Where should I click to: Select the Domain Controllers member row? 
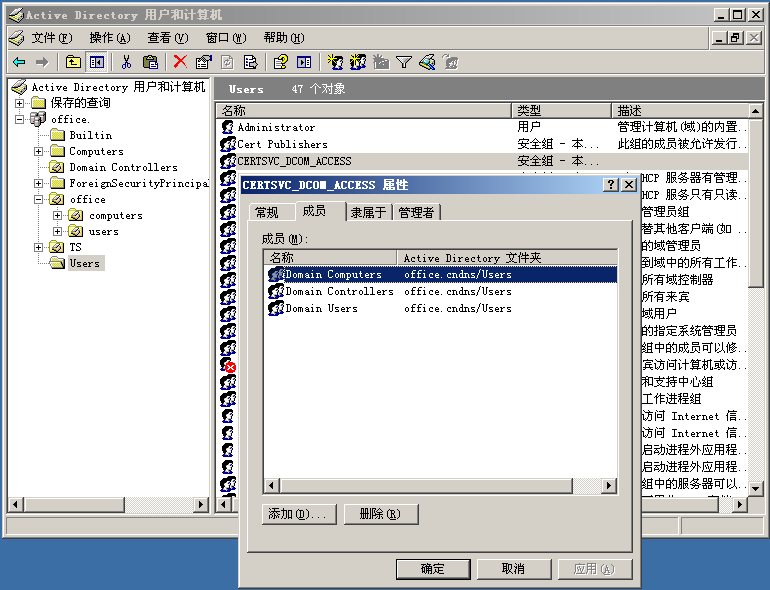[339, 292]
